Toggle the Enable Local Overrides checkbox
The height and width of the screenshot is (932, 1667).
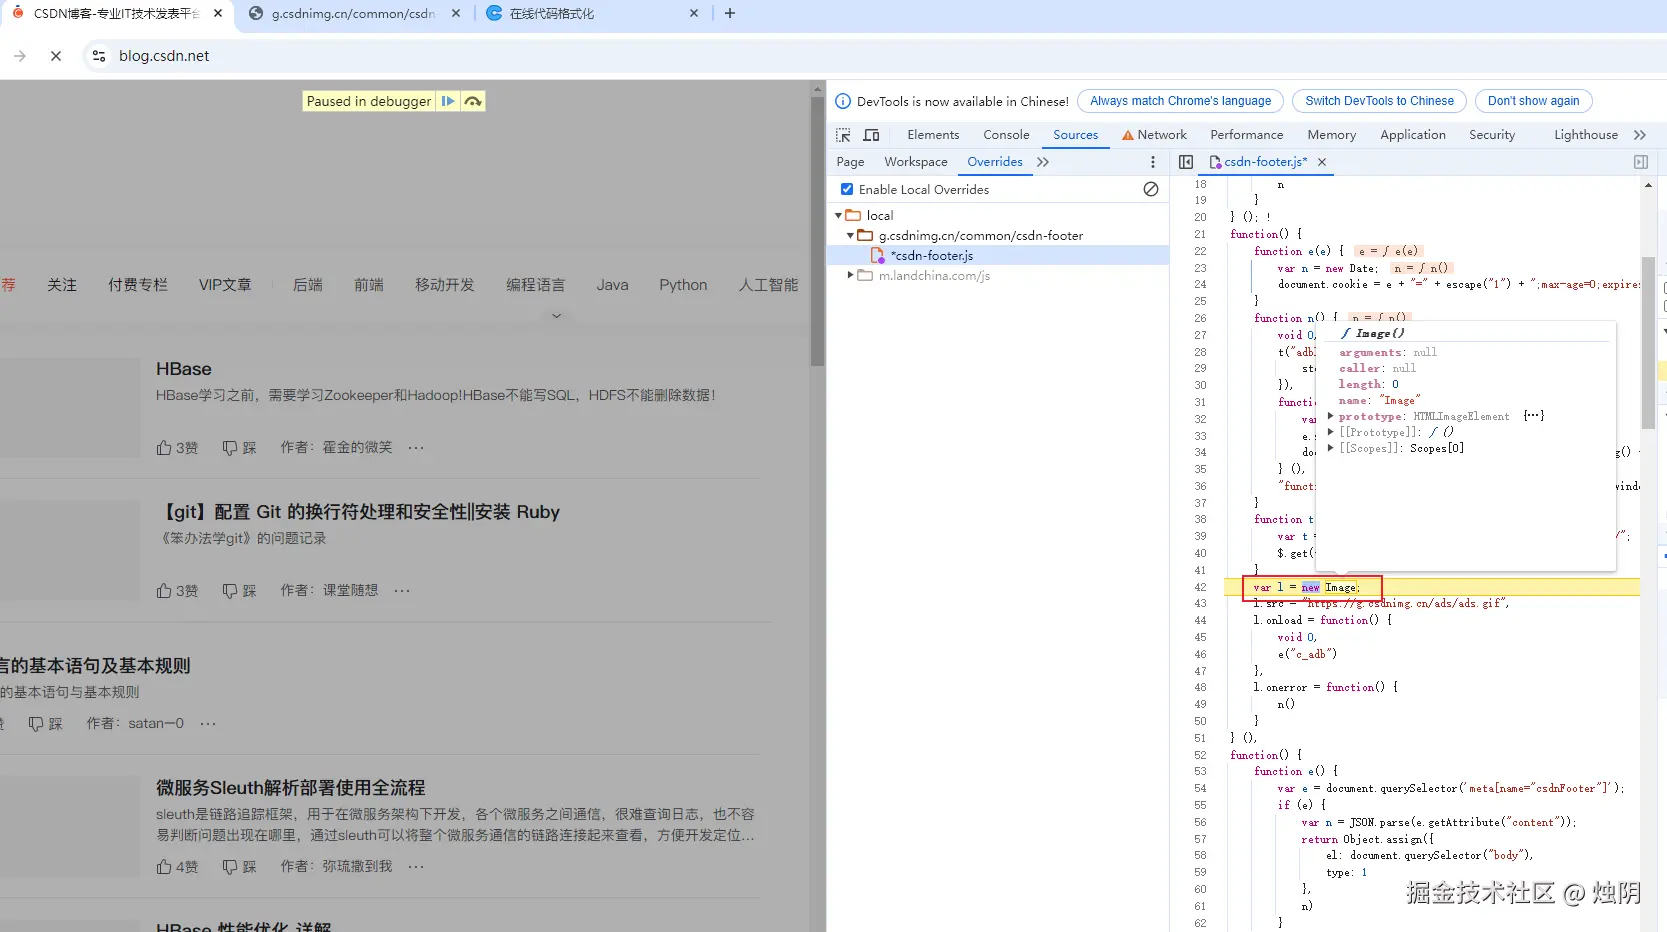847,189
